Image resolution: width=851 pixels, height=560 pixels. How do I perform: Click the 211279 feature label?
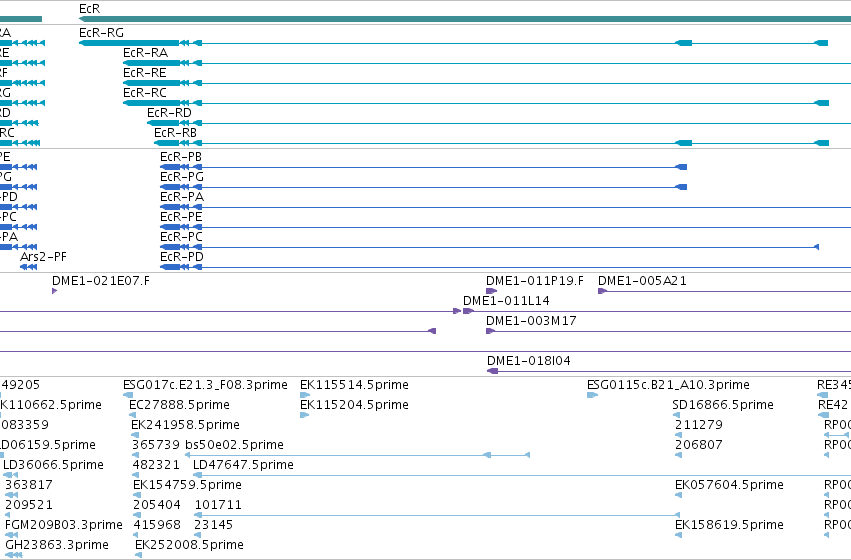(699, 425)
